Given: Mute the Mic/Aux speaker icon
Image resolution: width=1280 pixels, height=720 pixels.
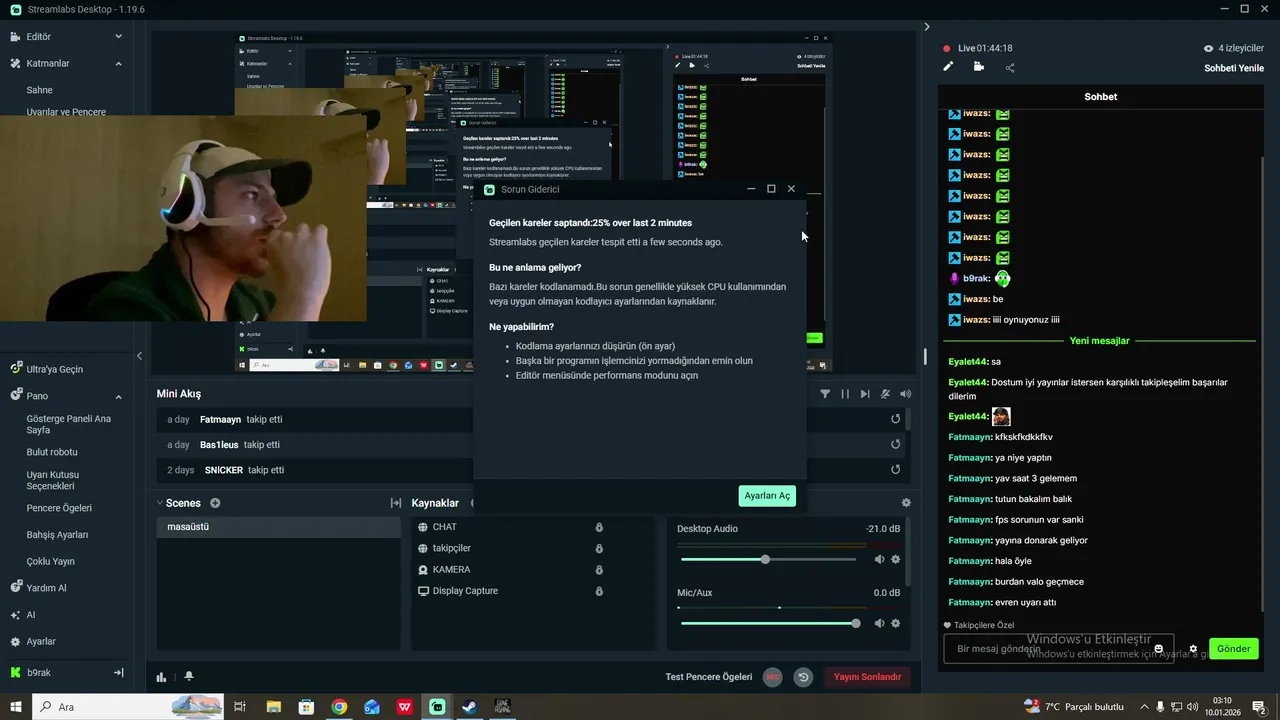Looking at the screenshot, I should click(x=879, y=623).
